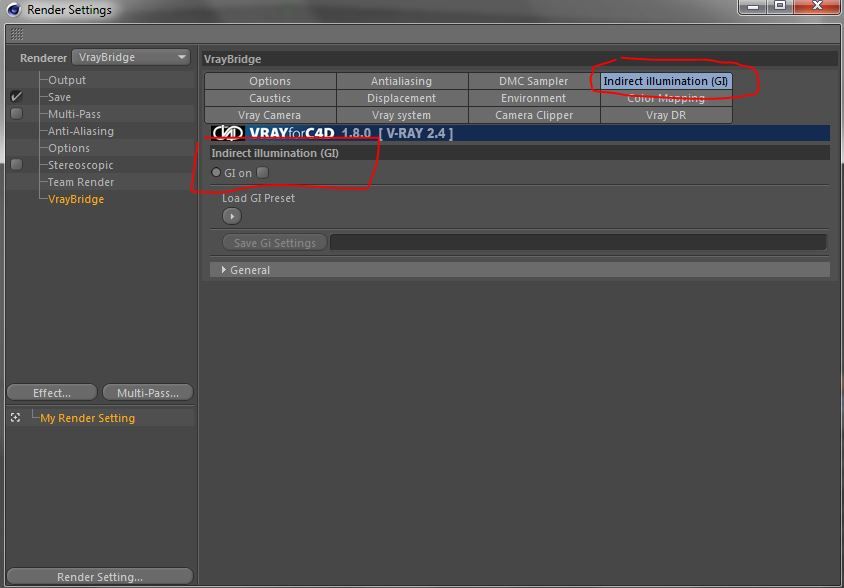Open the DMC Sampler tab
This screenshot has height=588, width=844.
pos(533,81)
